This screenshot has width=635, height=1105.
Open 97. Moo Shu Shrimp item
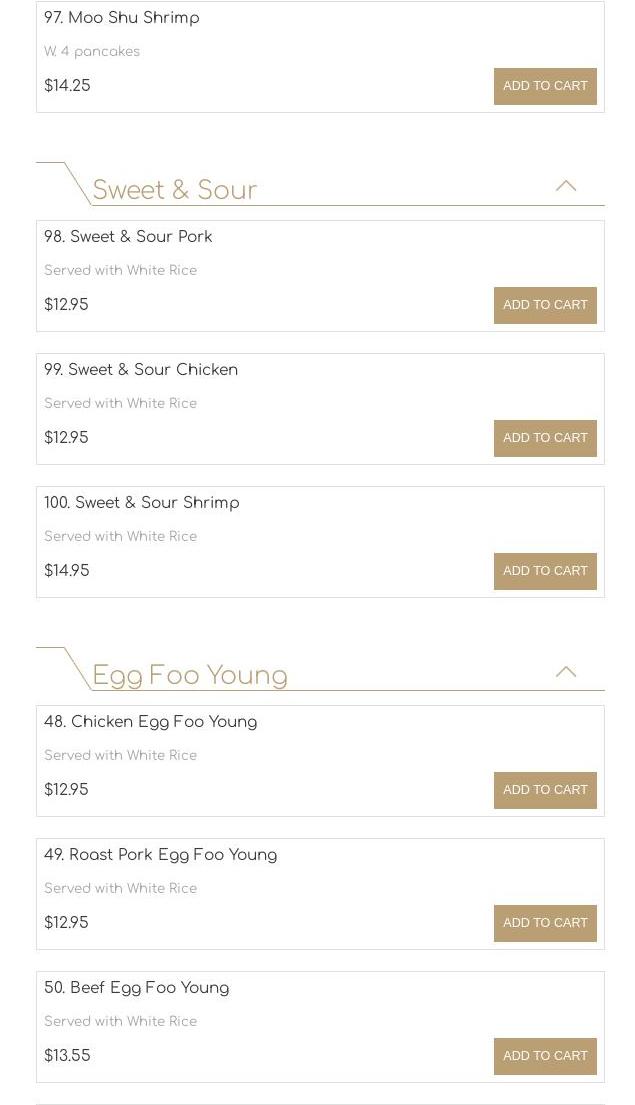(x=122, y=19)
